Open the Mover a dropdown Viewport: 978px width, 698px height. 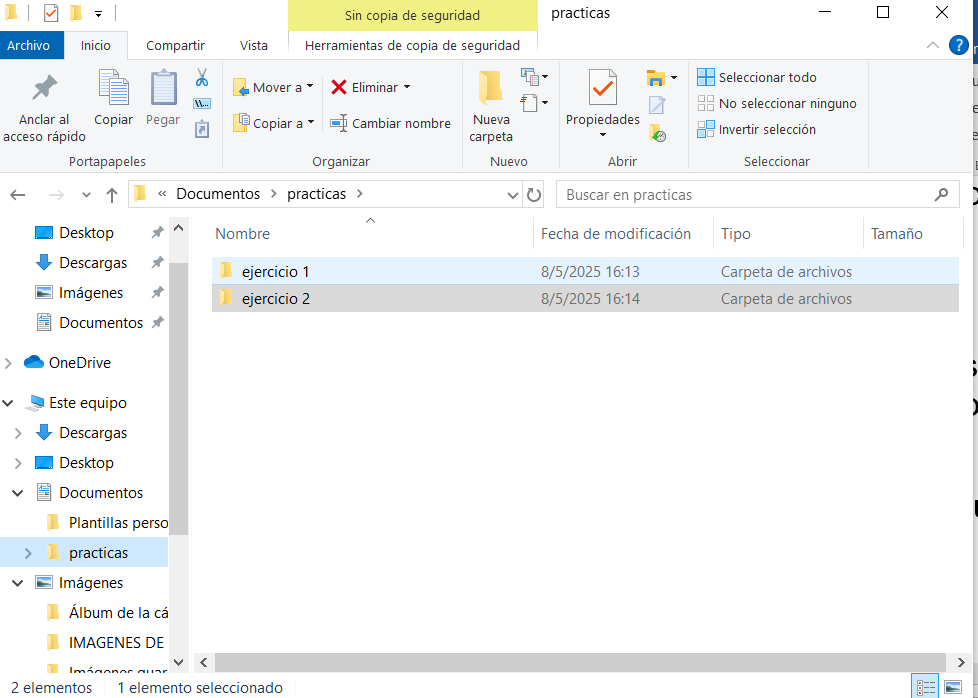(x=274, y=87)
